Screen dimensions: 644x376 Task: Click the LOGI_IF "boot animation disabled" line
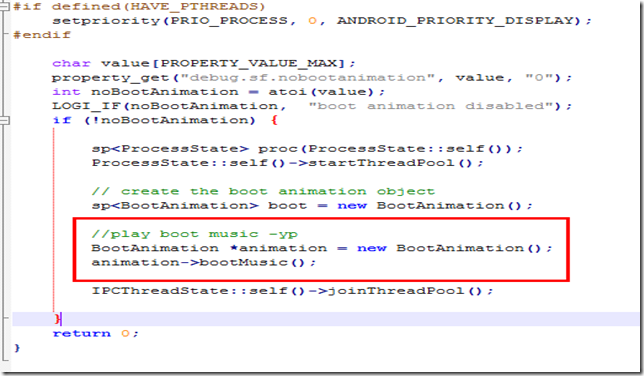(x=312, y=106)
